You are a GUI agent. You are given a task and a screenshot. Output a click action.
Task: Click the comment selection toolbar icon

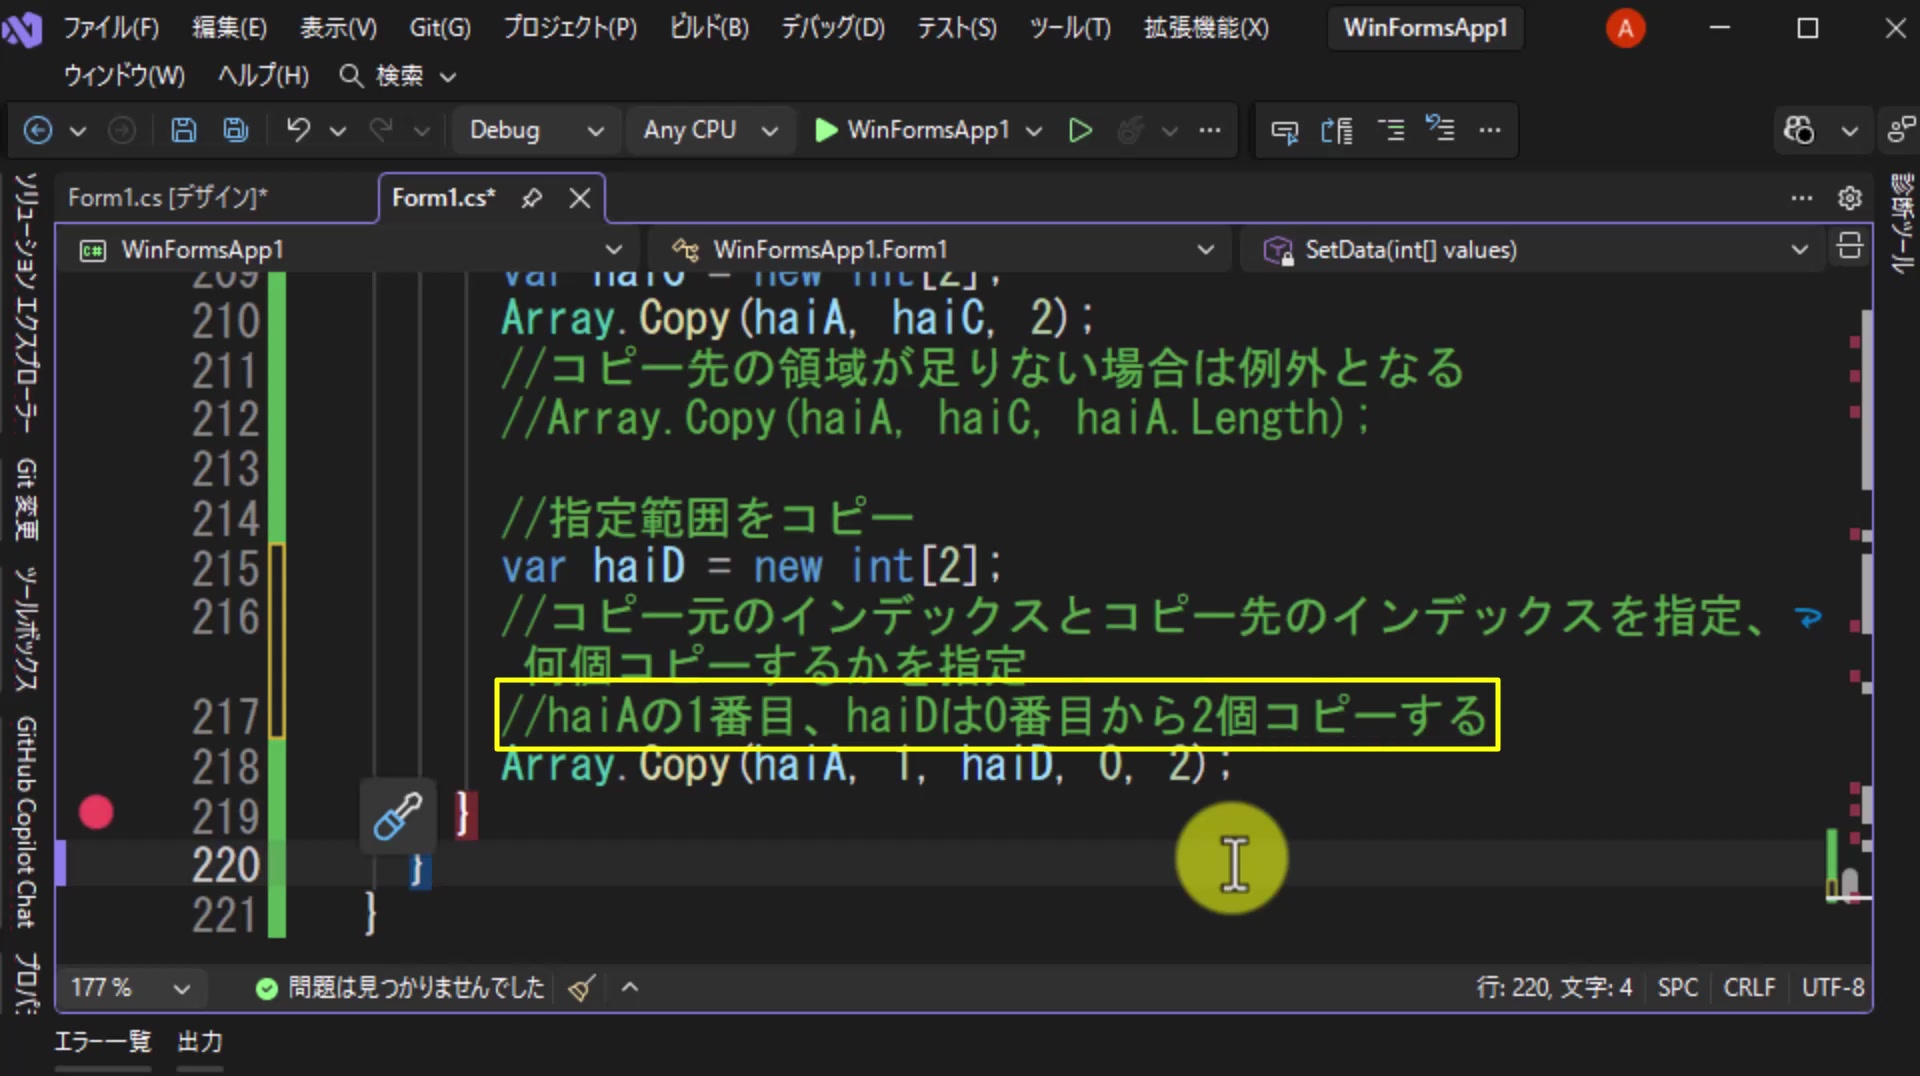1390,130
